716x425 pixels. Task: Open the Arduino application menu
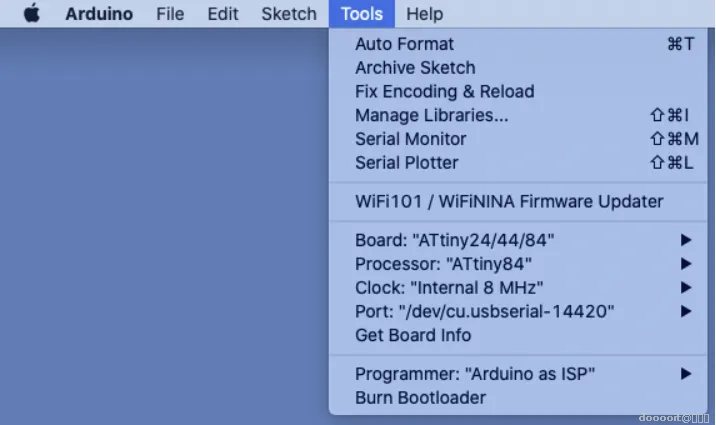click(99, 14)
